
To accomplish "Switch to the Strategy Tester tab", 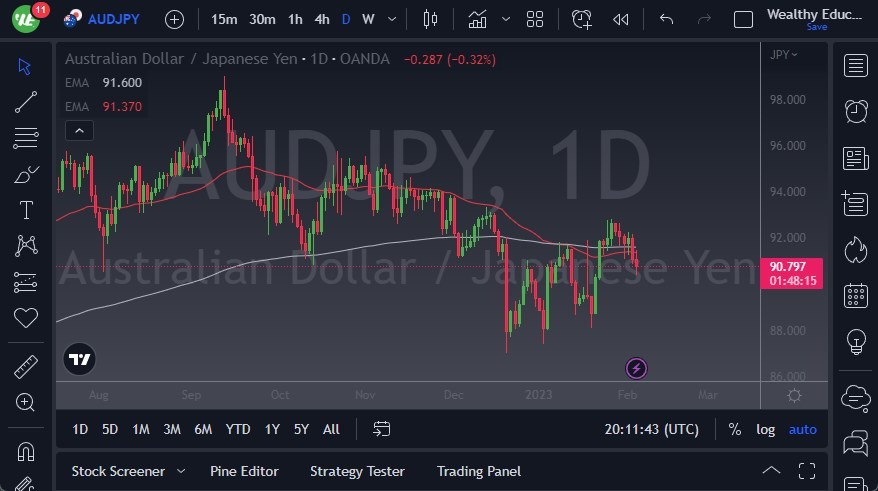I will click(x=357, y=471).
